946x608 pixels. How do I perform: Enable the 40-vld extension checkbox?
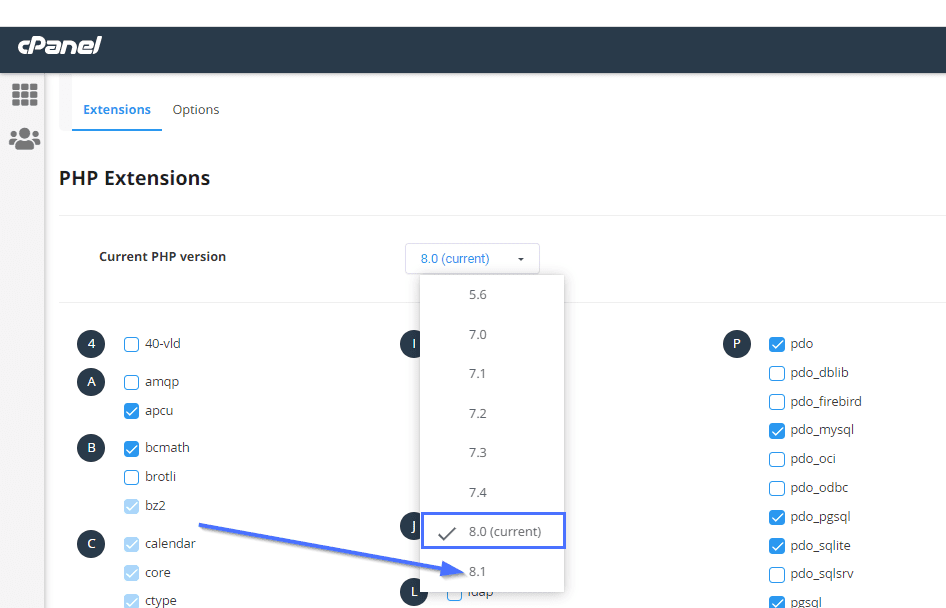[132, 344]
